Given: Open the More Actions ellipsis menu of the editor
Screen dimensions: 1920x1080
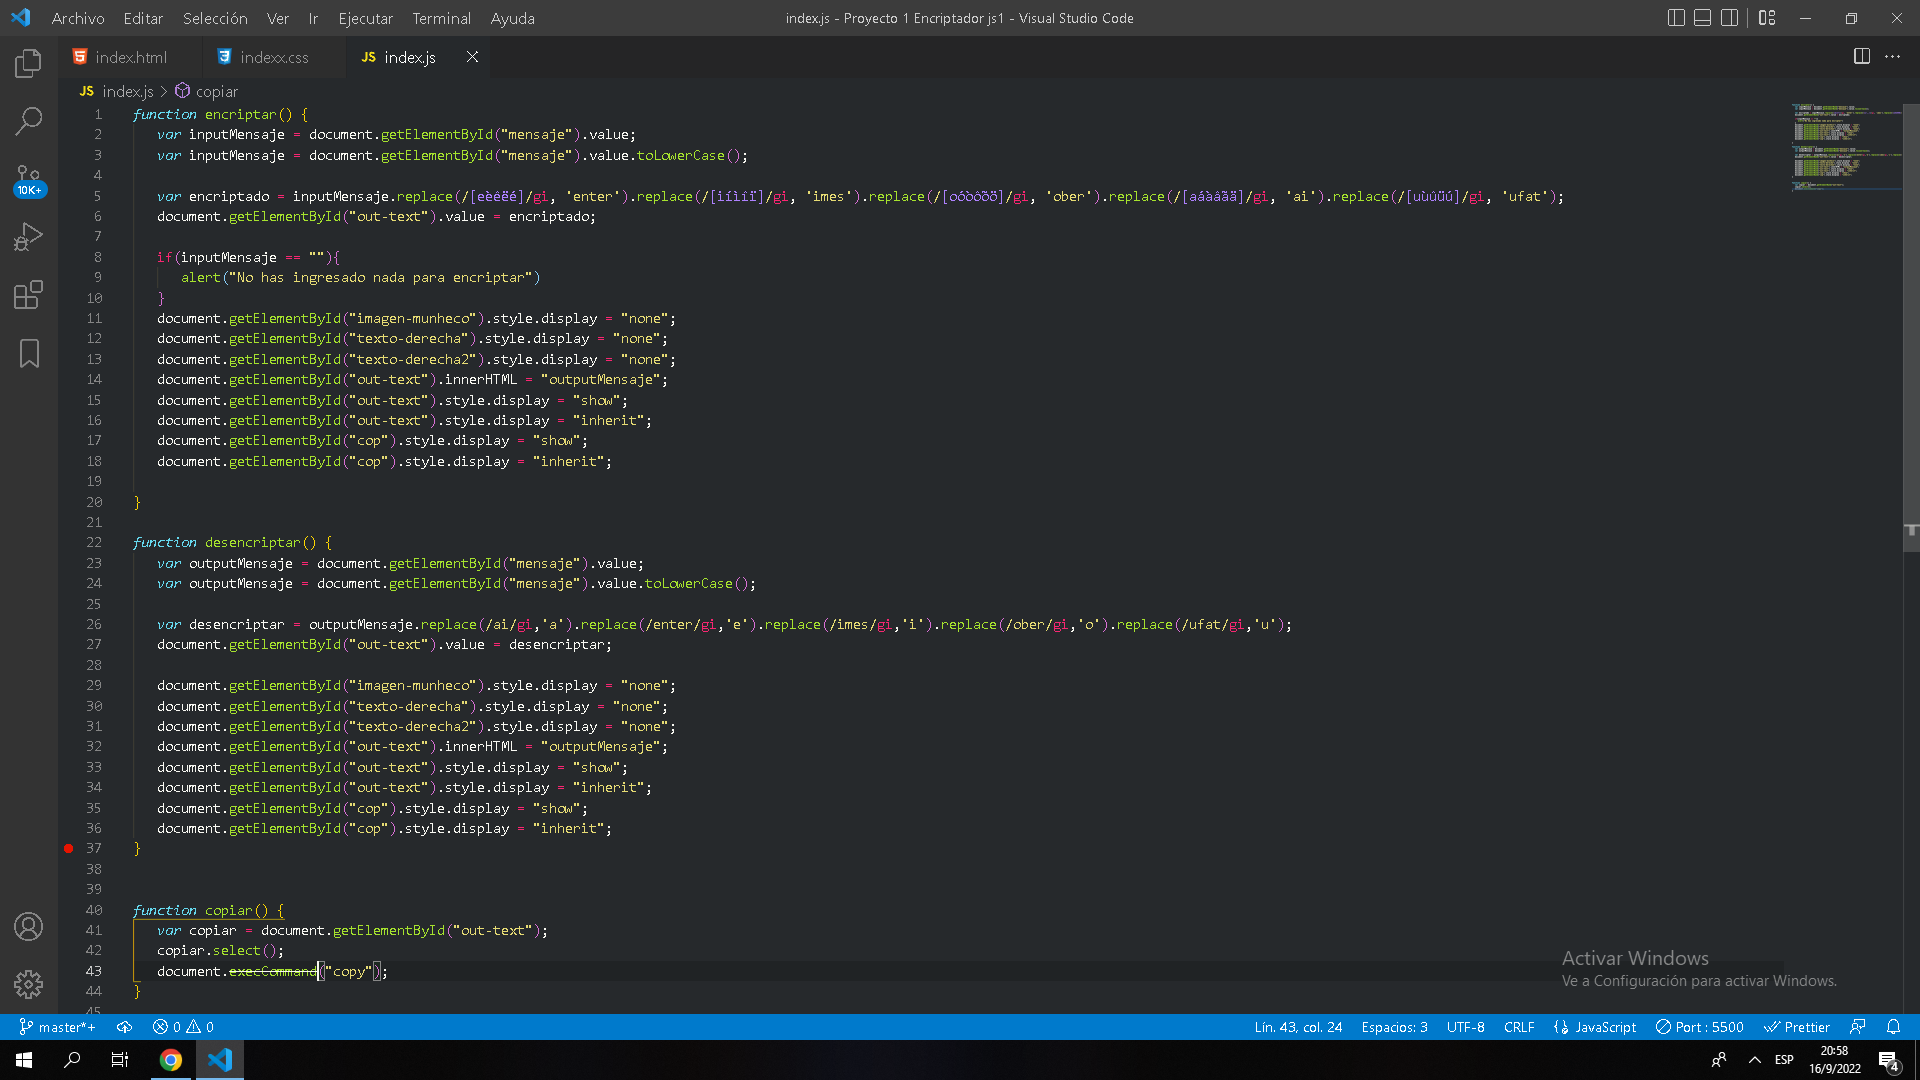Looking at the screenshot, I should [x=1893, y=57].
